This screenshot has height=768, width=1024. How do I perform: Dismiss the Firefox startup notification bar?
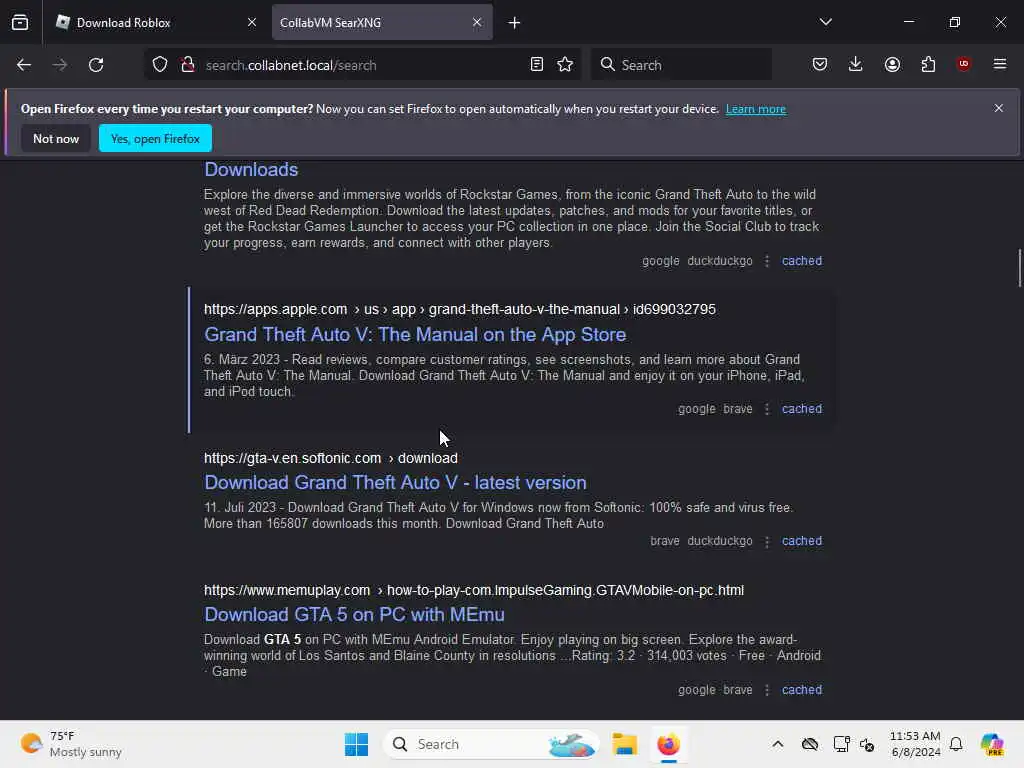[x=999, y=108]
